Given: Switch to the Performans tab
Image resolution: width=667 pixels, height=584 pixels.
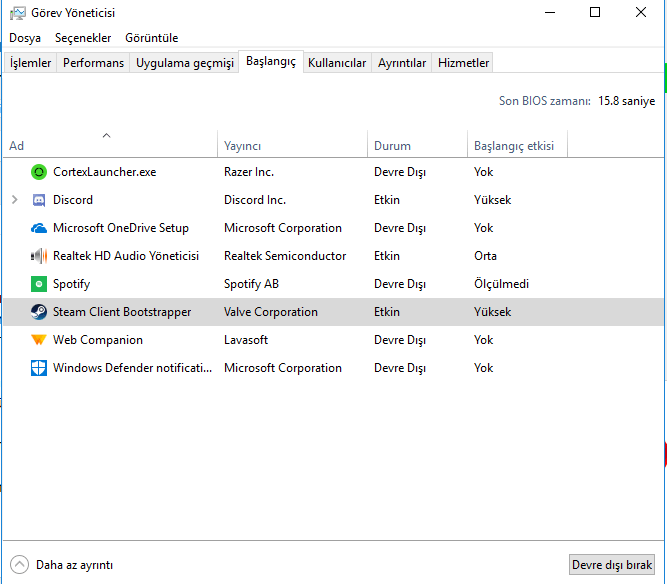Looking at the screenshot, I should tap(94, 63).
